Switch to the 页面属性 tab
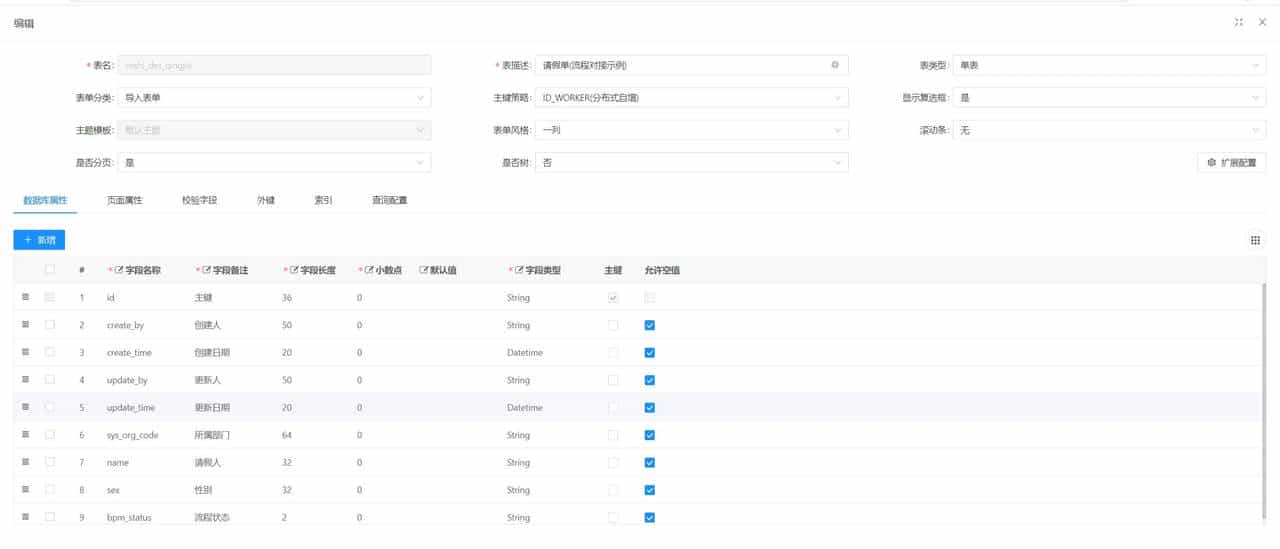Screen dimensions: 1280x549 tap(125, 201)
